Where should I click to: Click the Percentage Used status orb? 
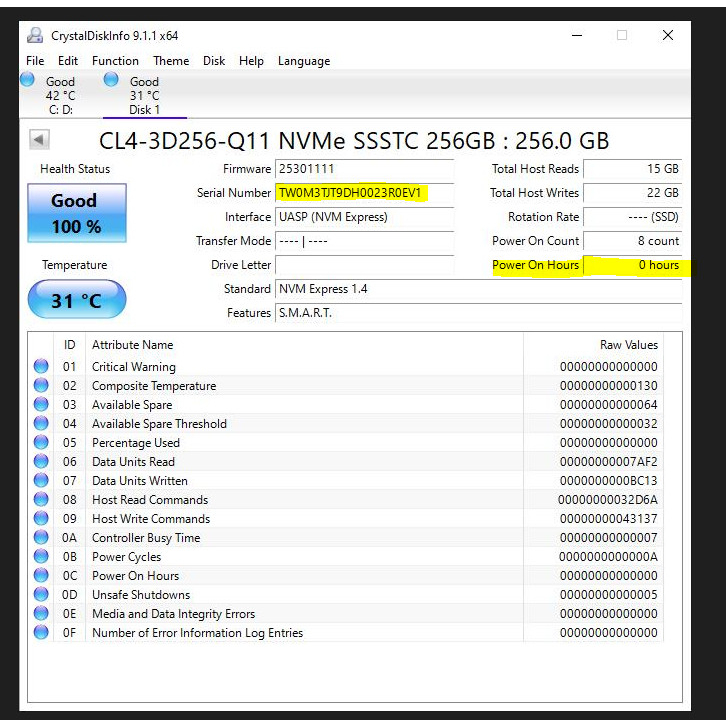pyautogui.click(x=41, y=443)
